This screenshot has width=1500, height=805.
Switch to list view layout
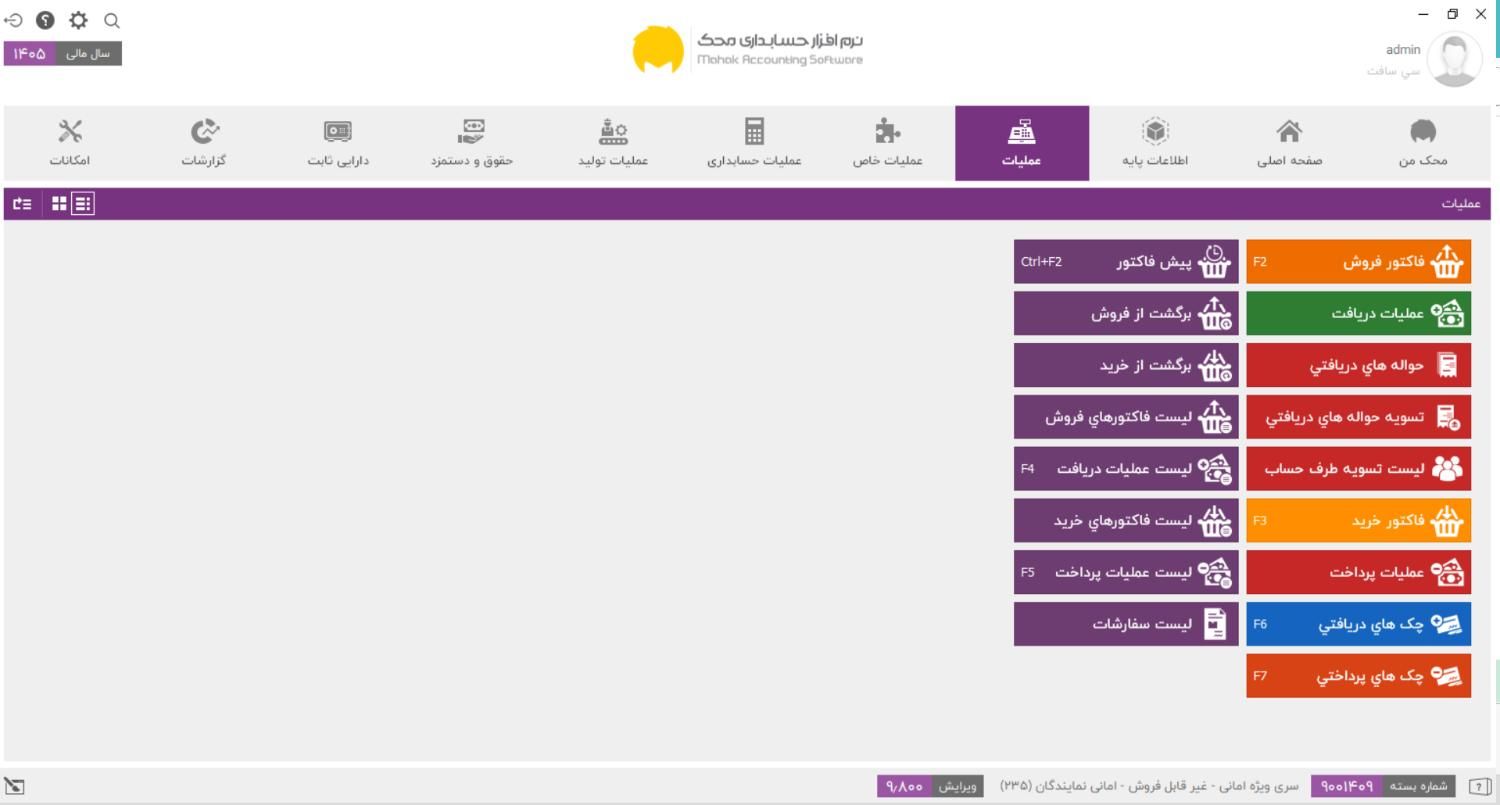coord(83,204)
